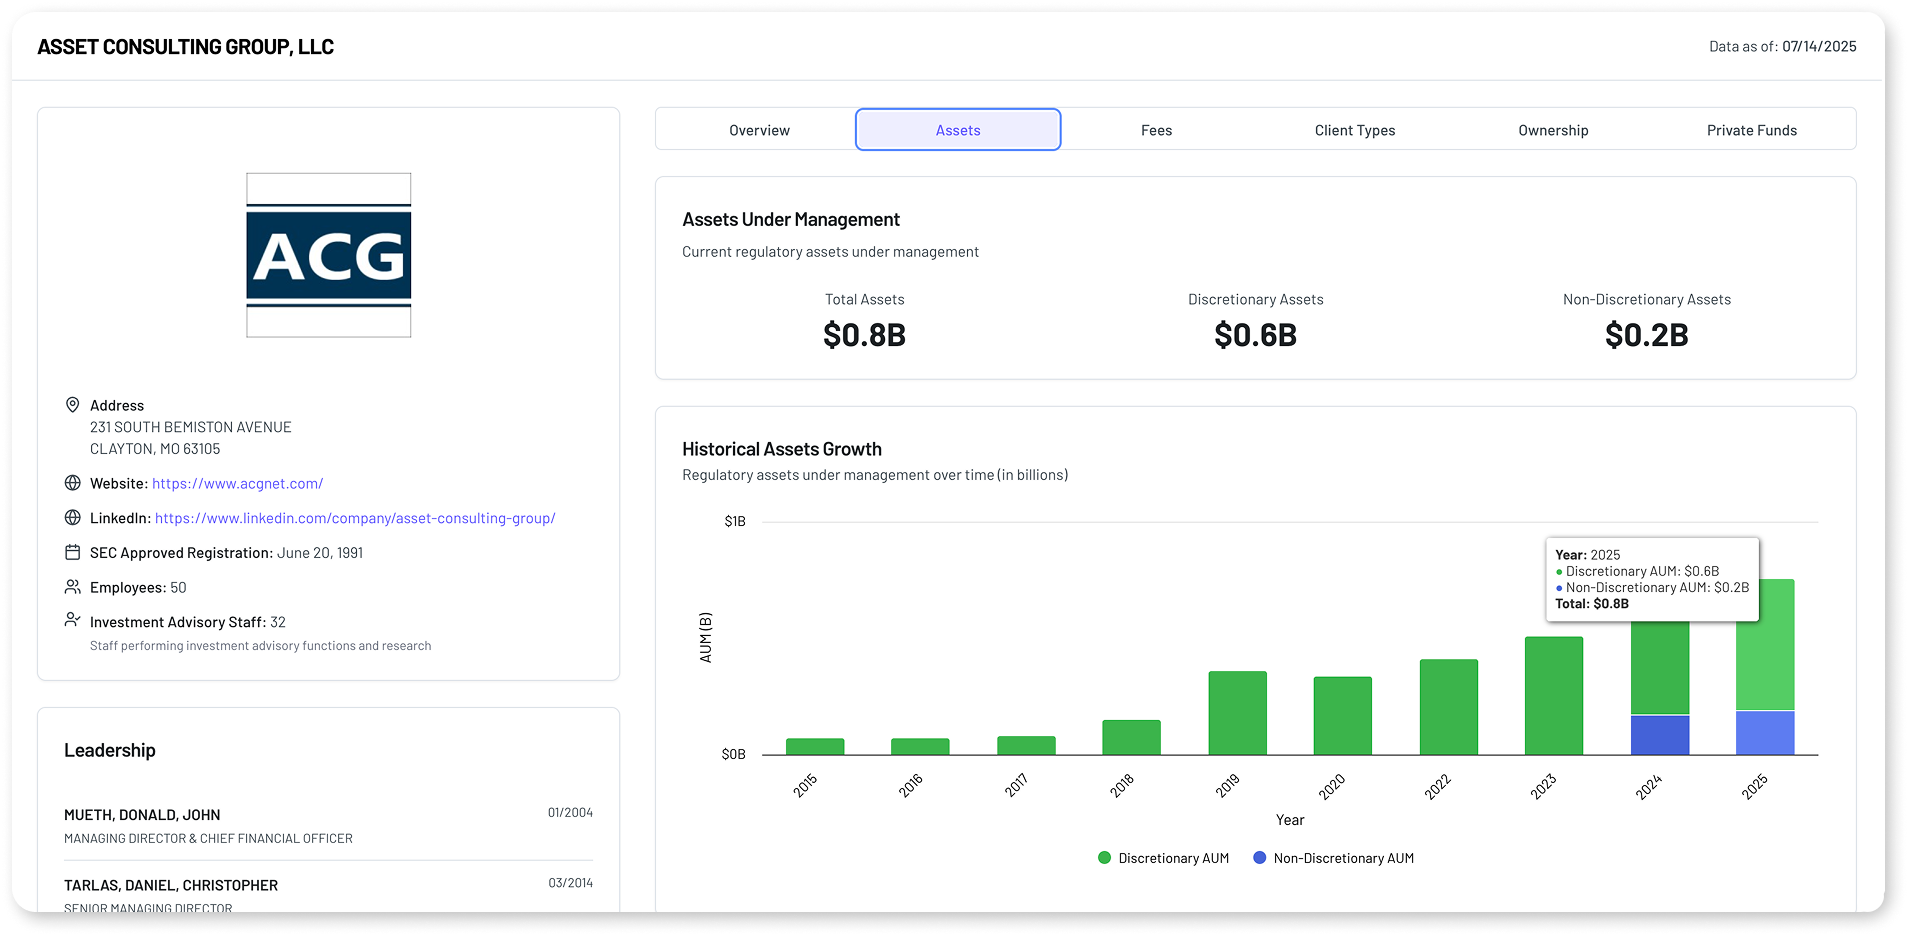Click the globe icon beside LinkedIn
This screenshot has height=936, width=1908.
coord(72,518)
